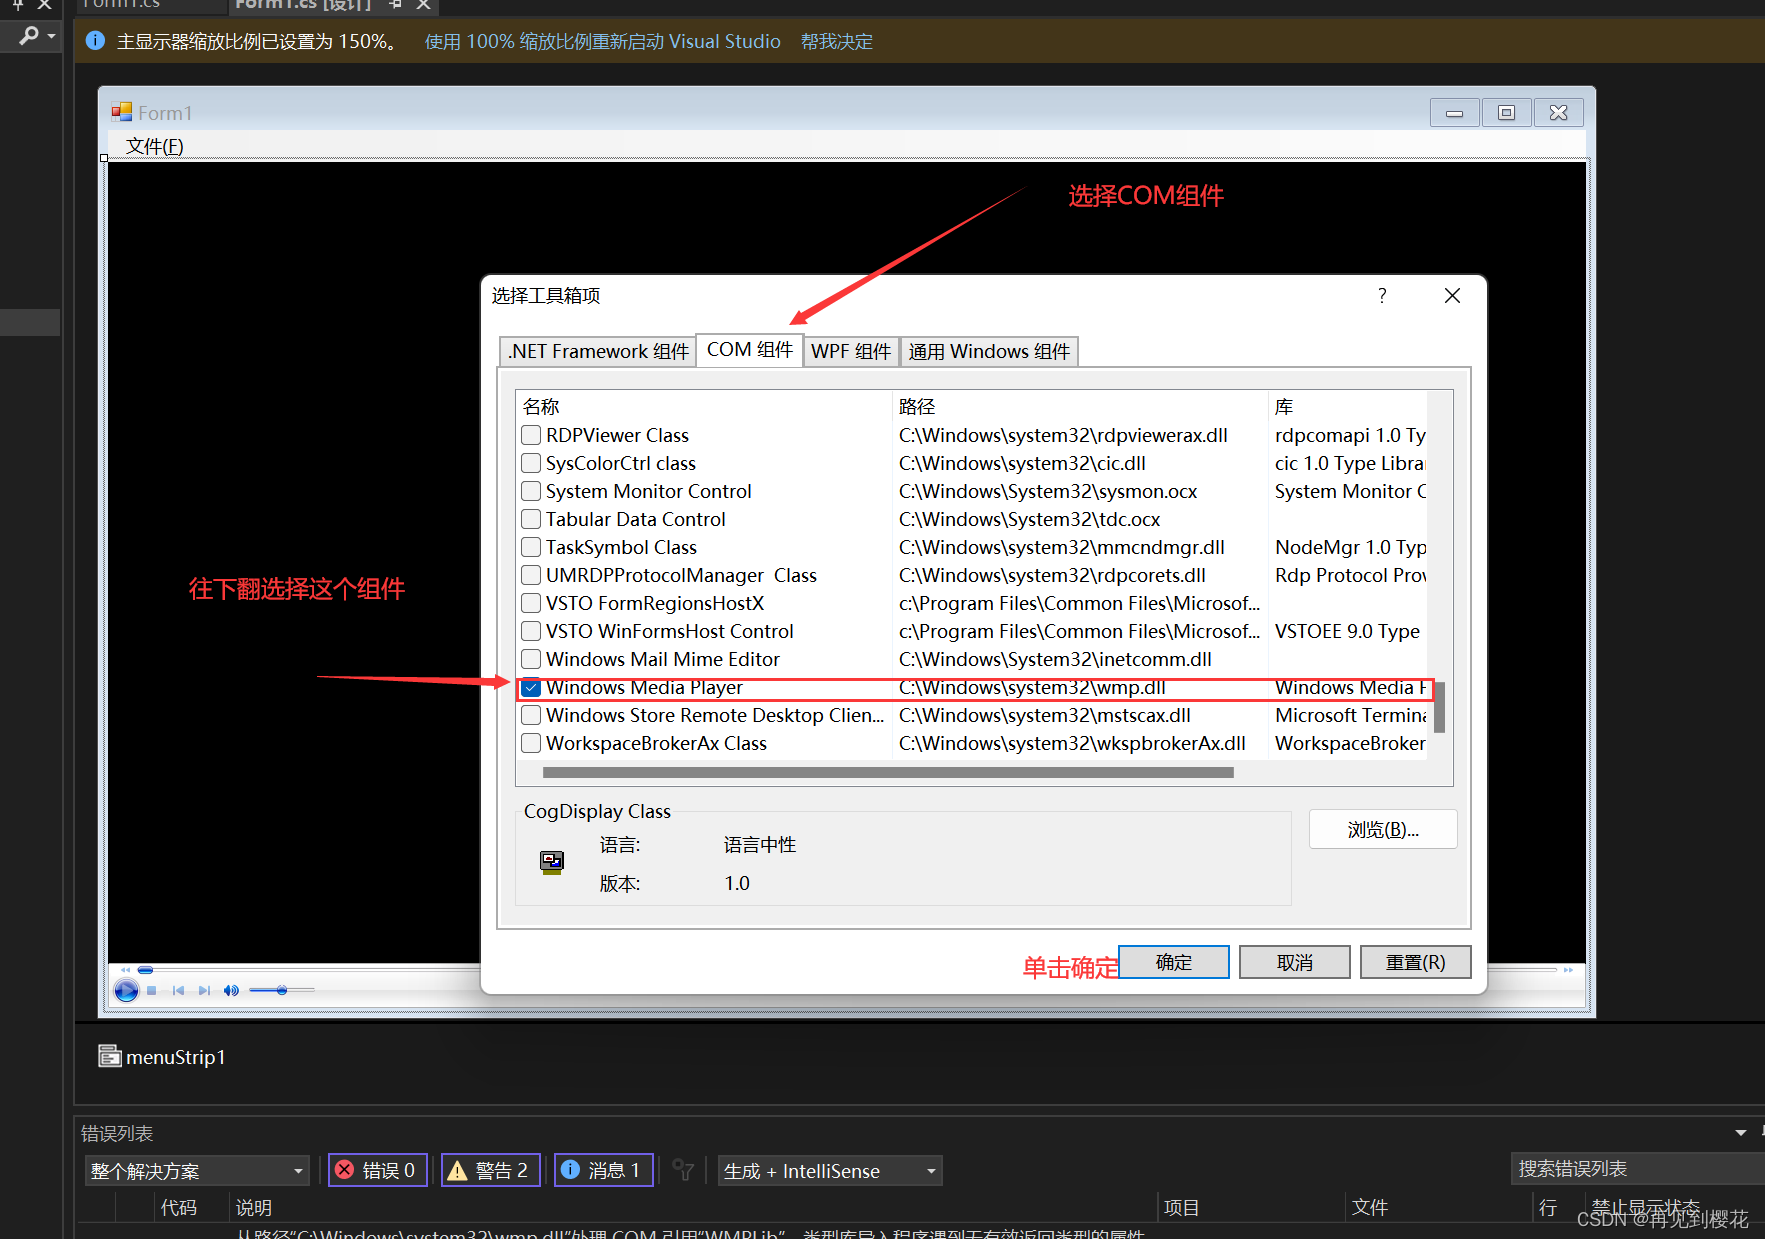This screenshot has width=1765, height=1239.
Task: Click the CogDisplay Class component icon
Action: click(551, 862)
